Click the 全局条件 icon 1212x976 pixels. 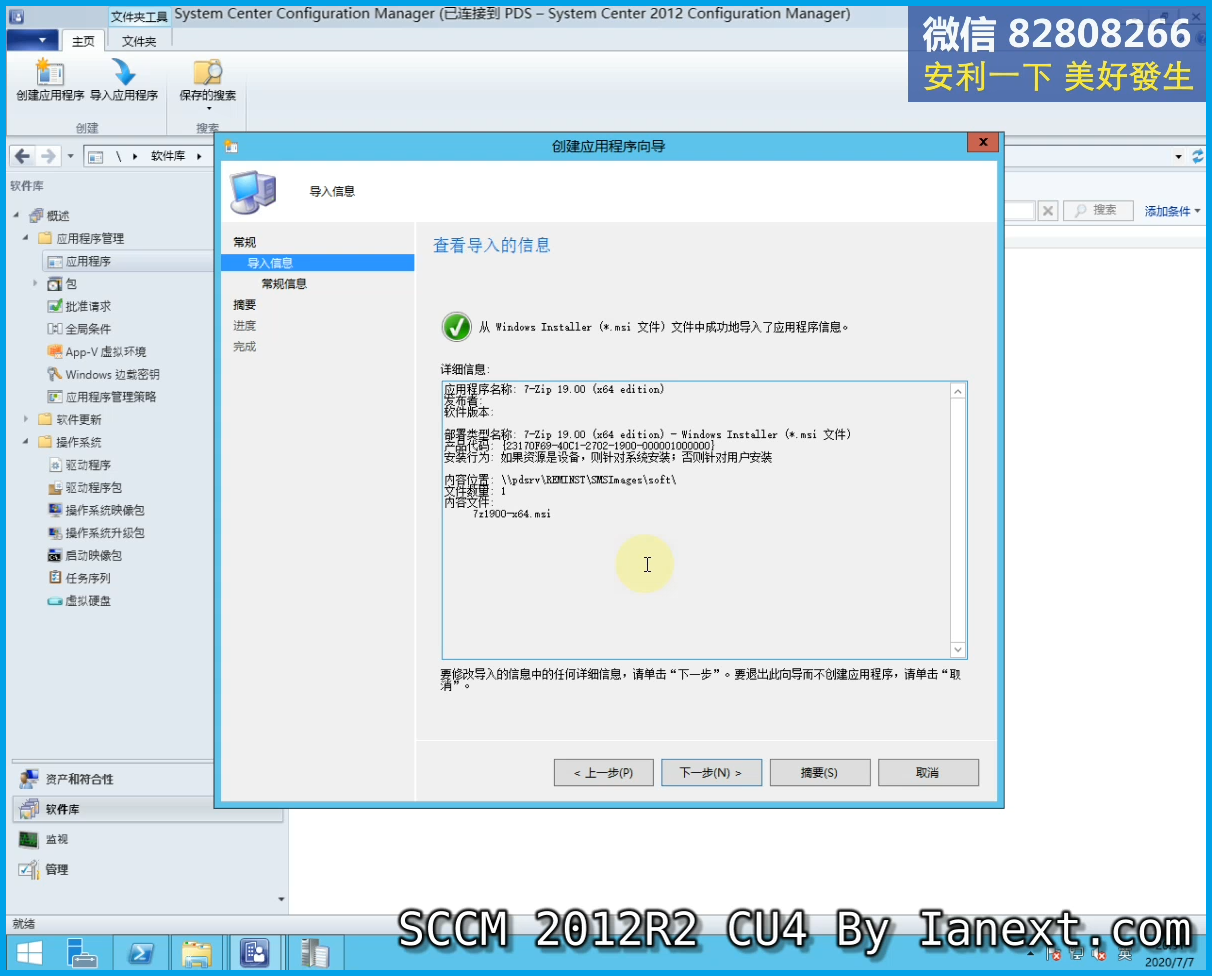tap(55, 329)
